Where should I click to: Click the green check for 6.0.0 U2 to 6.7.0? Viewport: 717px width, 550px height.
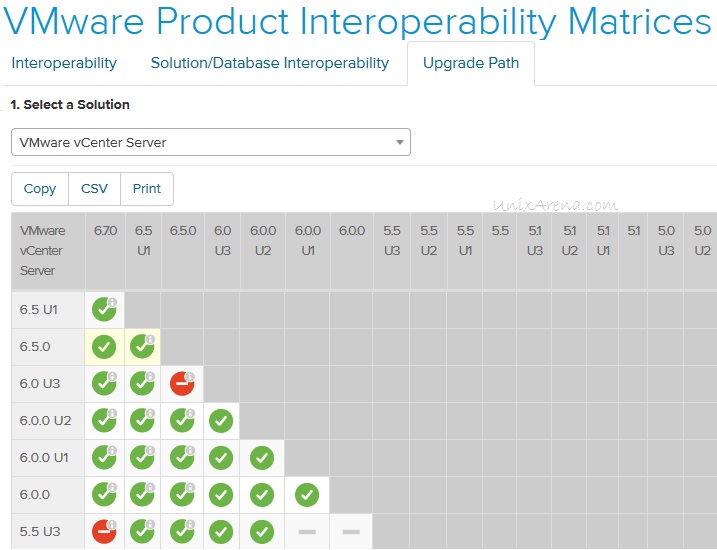104,421
